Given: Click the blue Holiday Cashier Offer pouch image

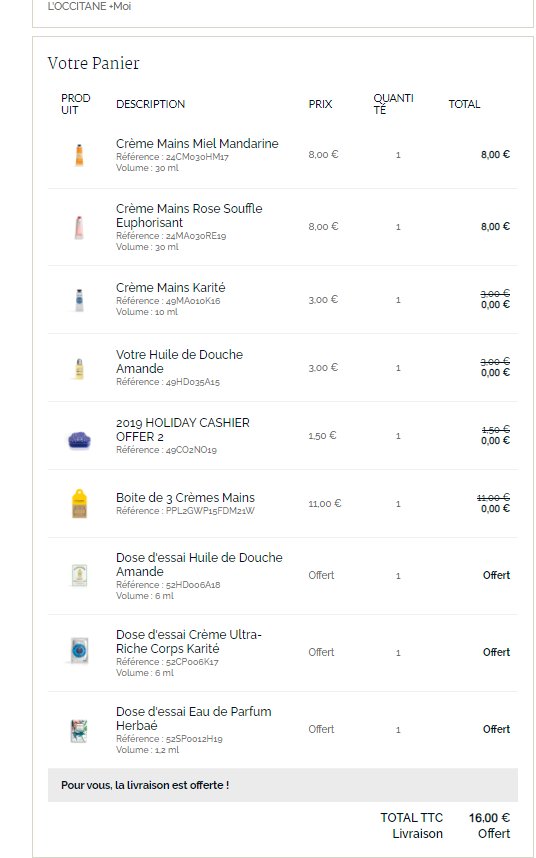Looking at the screenshot, I should tap(79, 439).
